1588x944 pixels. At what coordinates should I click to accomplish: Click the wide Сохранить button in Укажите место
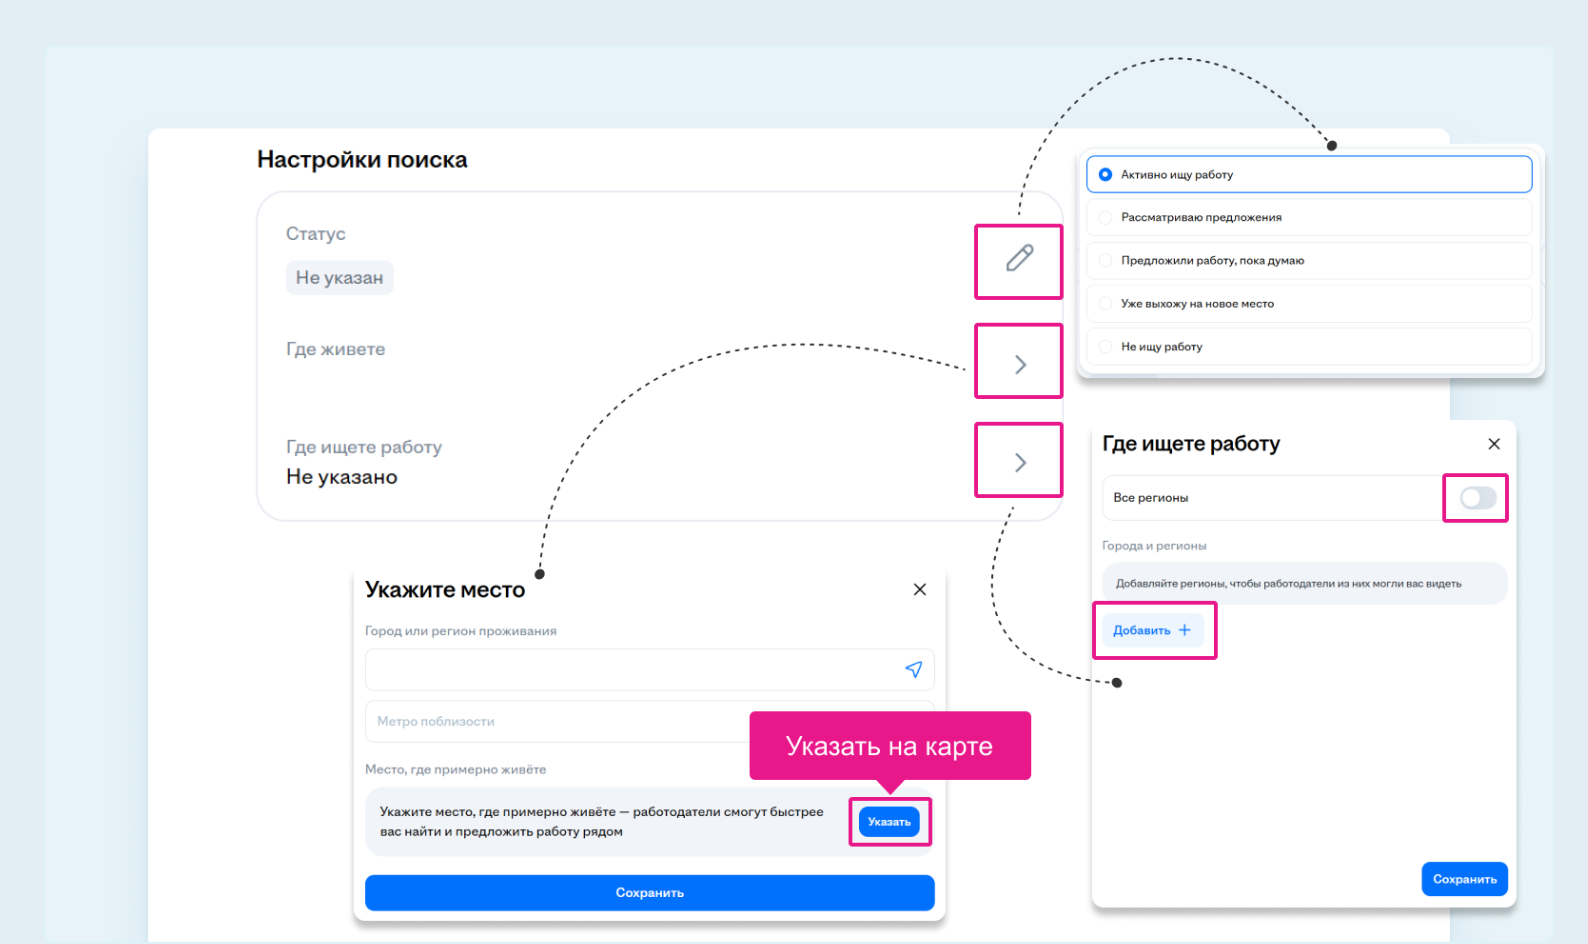point(649,893)
